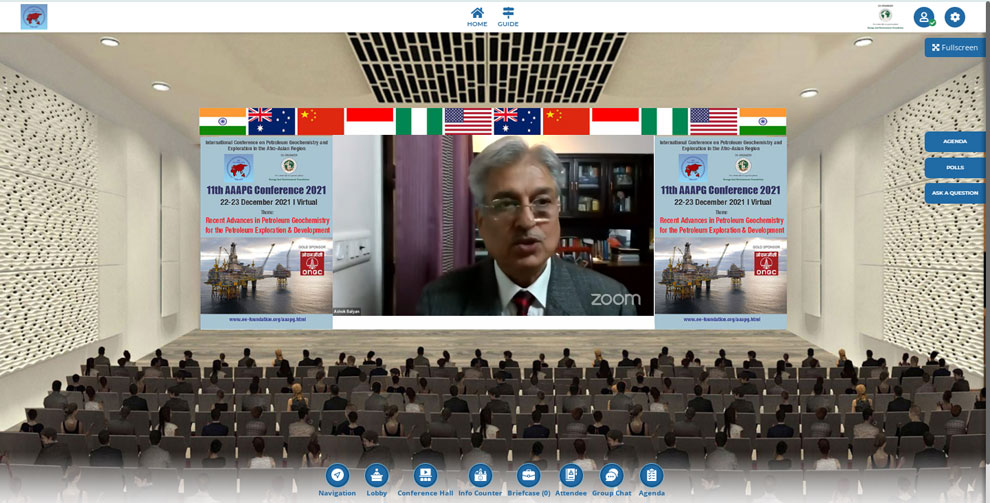Open Conference Hall from bottom bar
The width and height of the screenshot is (990, 503).
click(425, 481)
